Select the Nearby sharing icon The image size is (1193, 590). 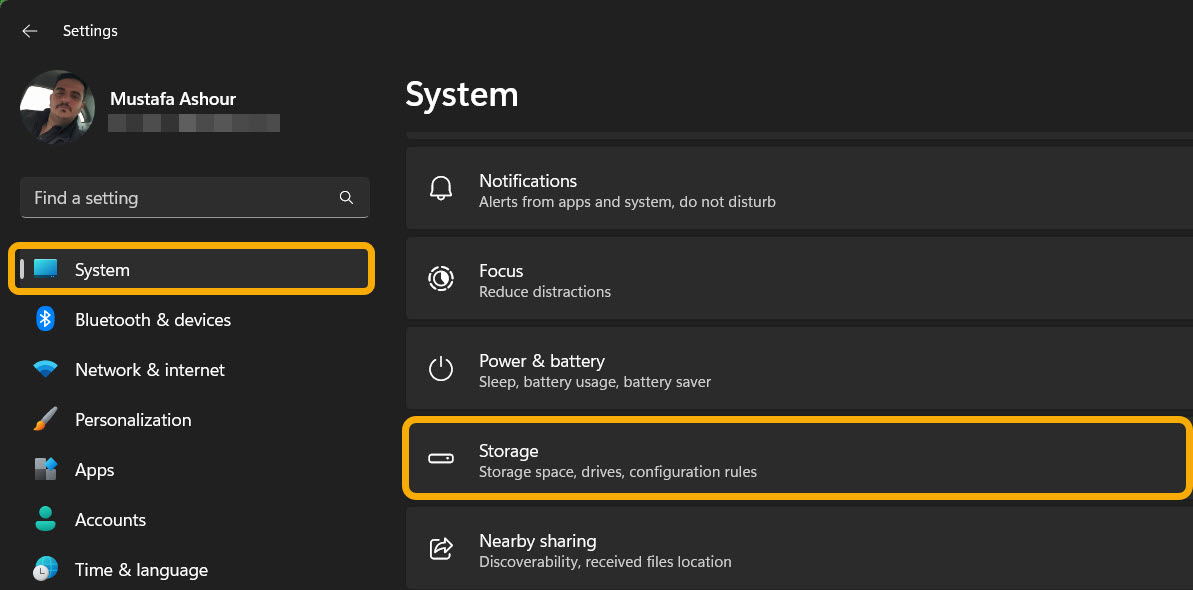coord(441,548)
